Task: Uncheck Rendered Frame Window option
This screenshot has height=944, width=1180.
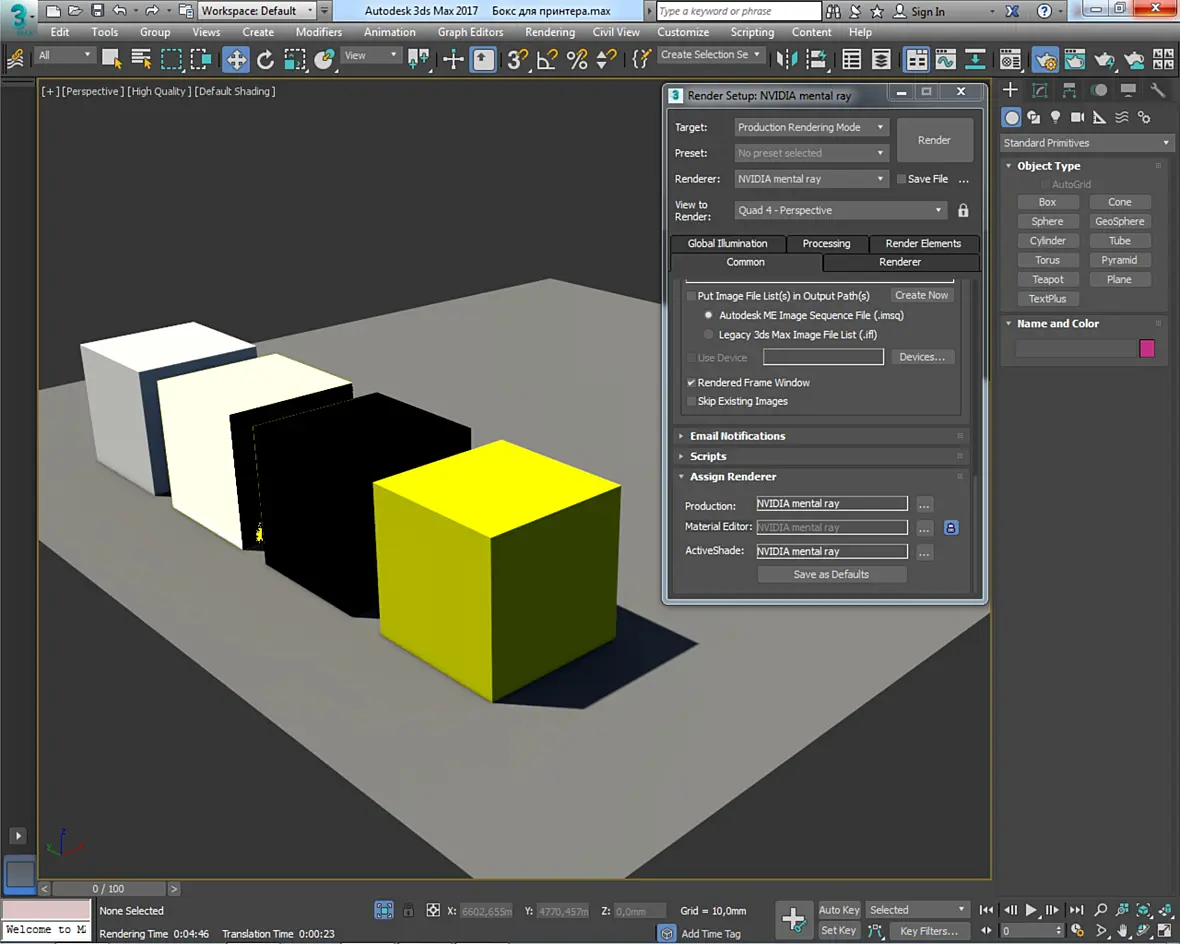Action: (x=691, y=382)
